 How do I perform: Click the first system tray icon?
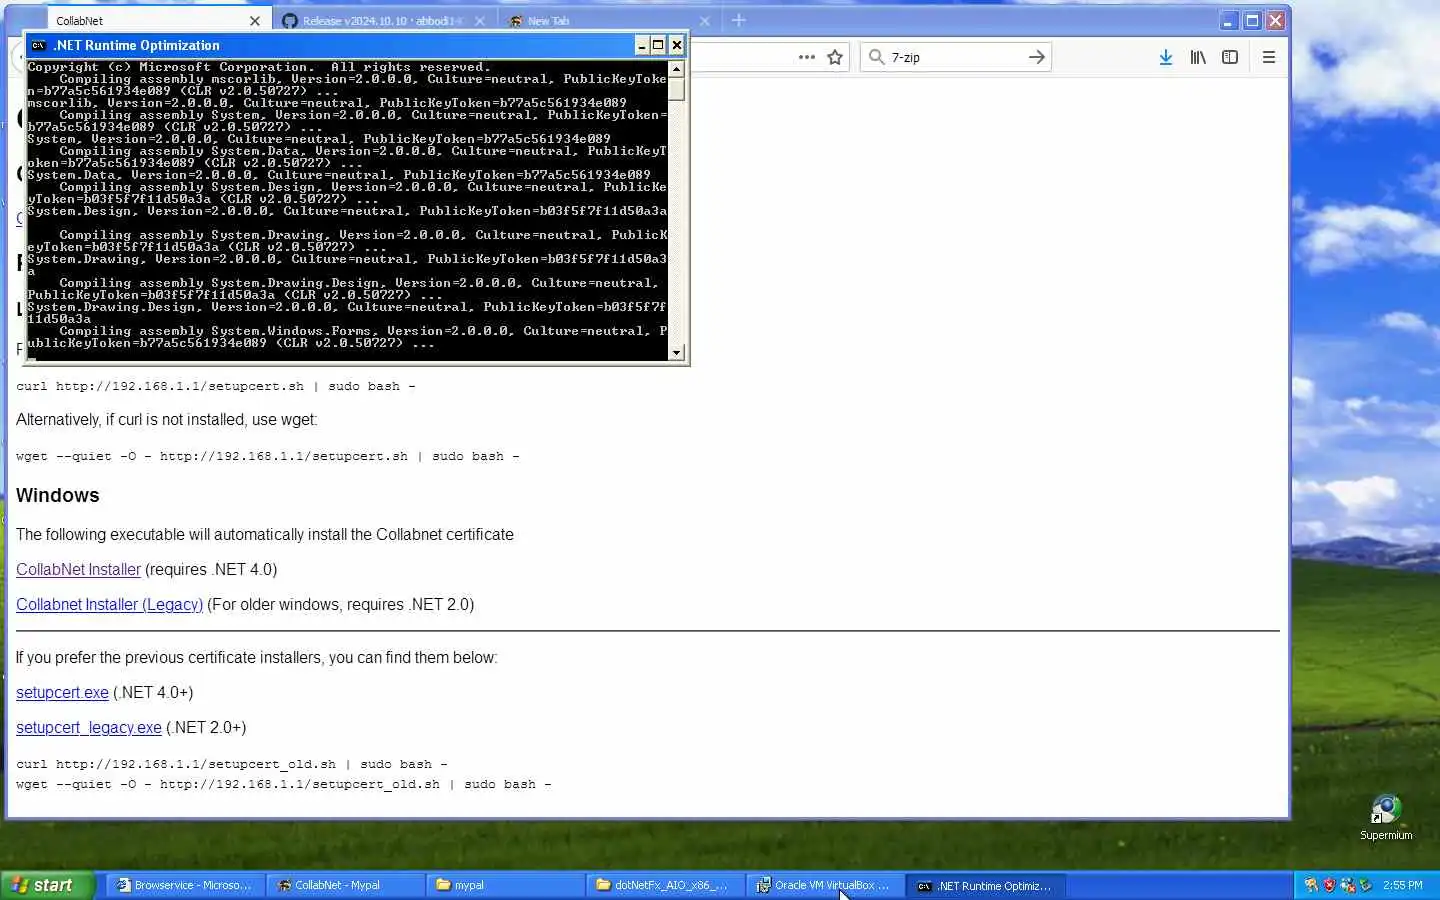[1311, 885]
